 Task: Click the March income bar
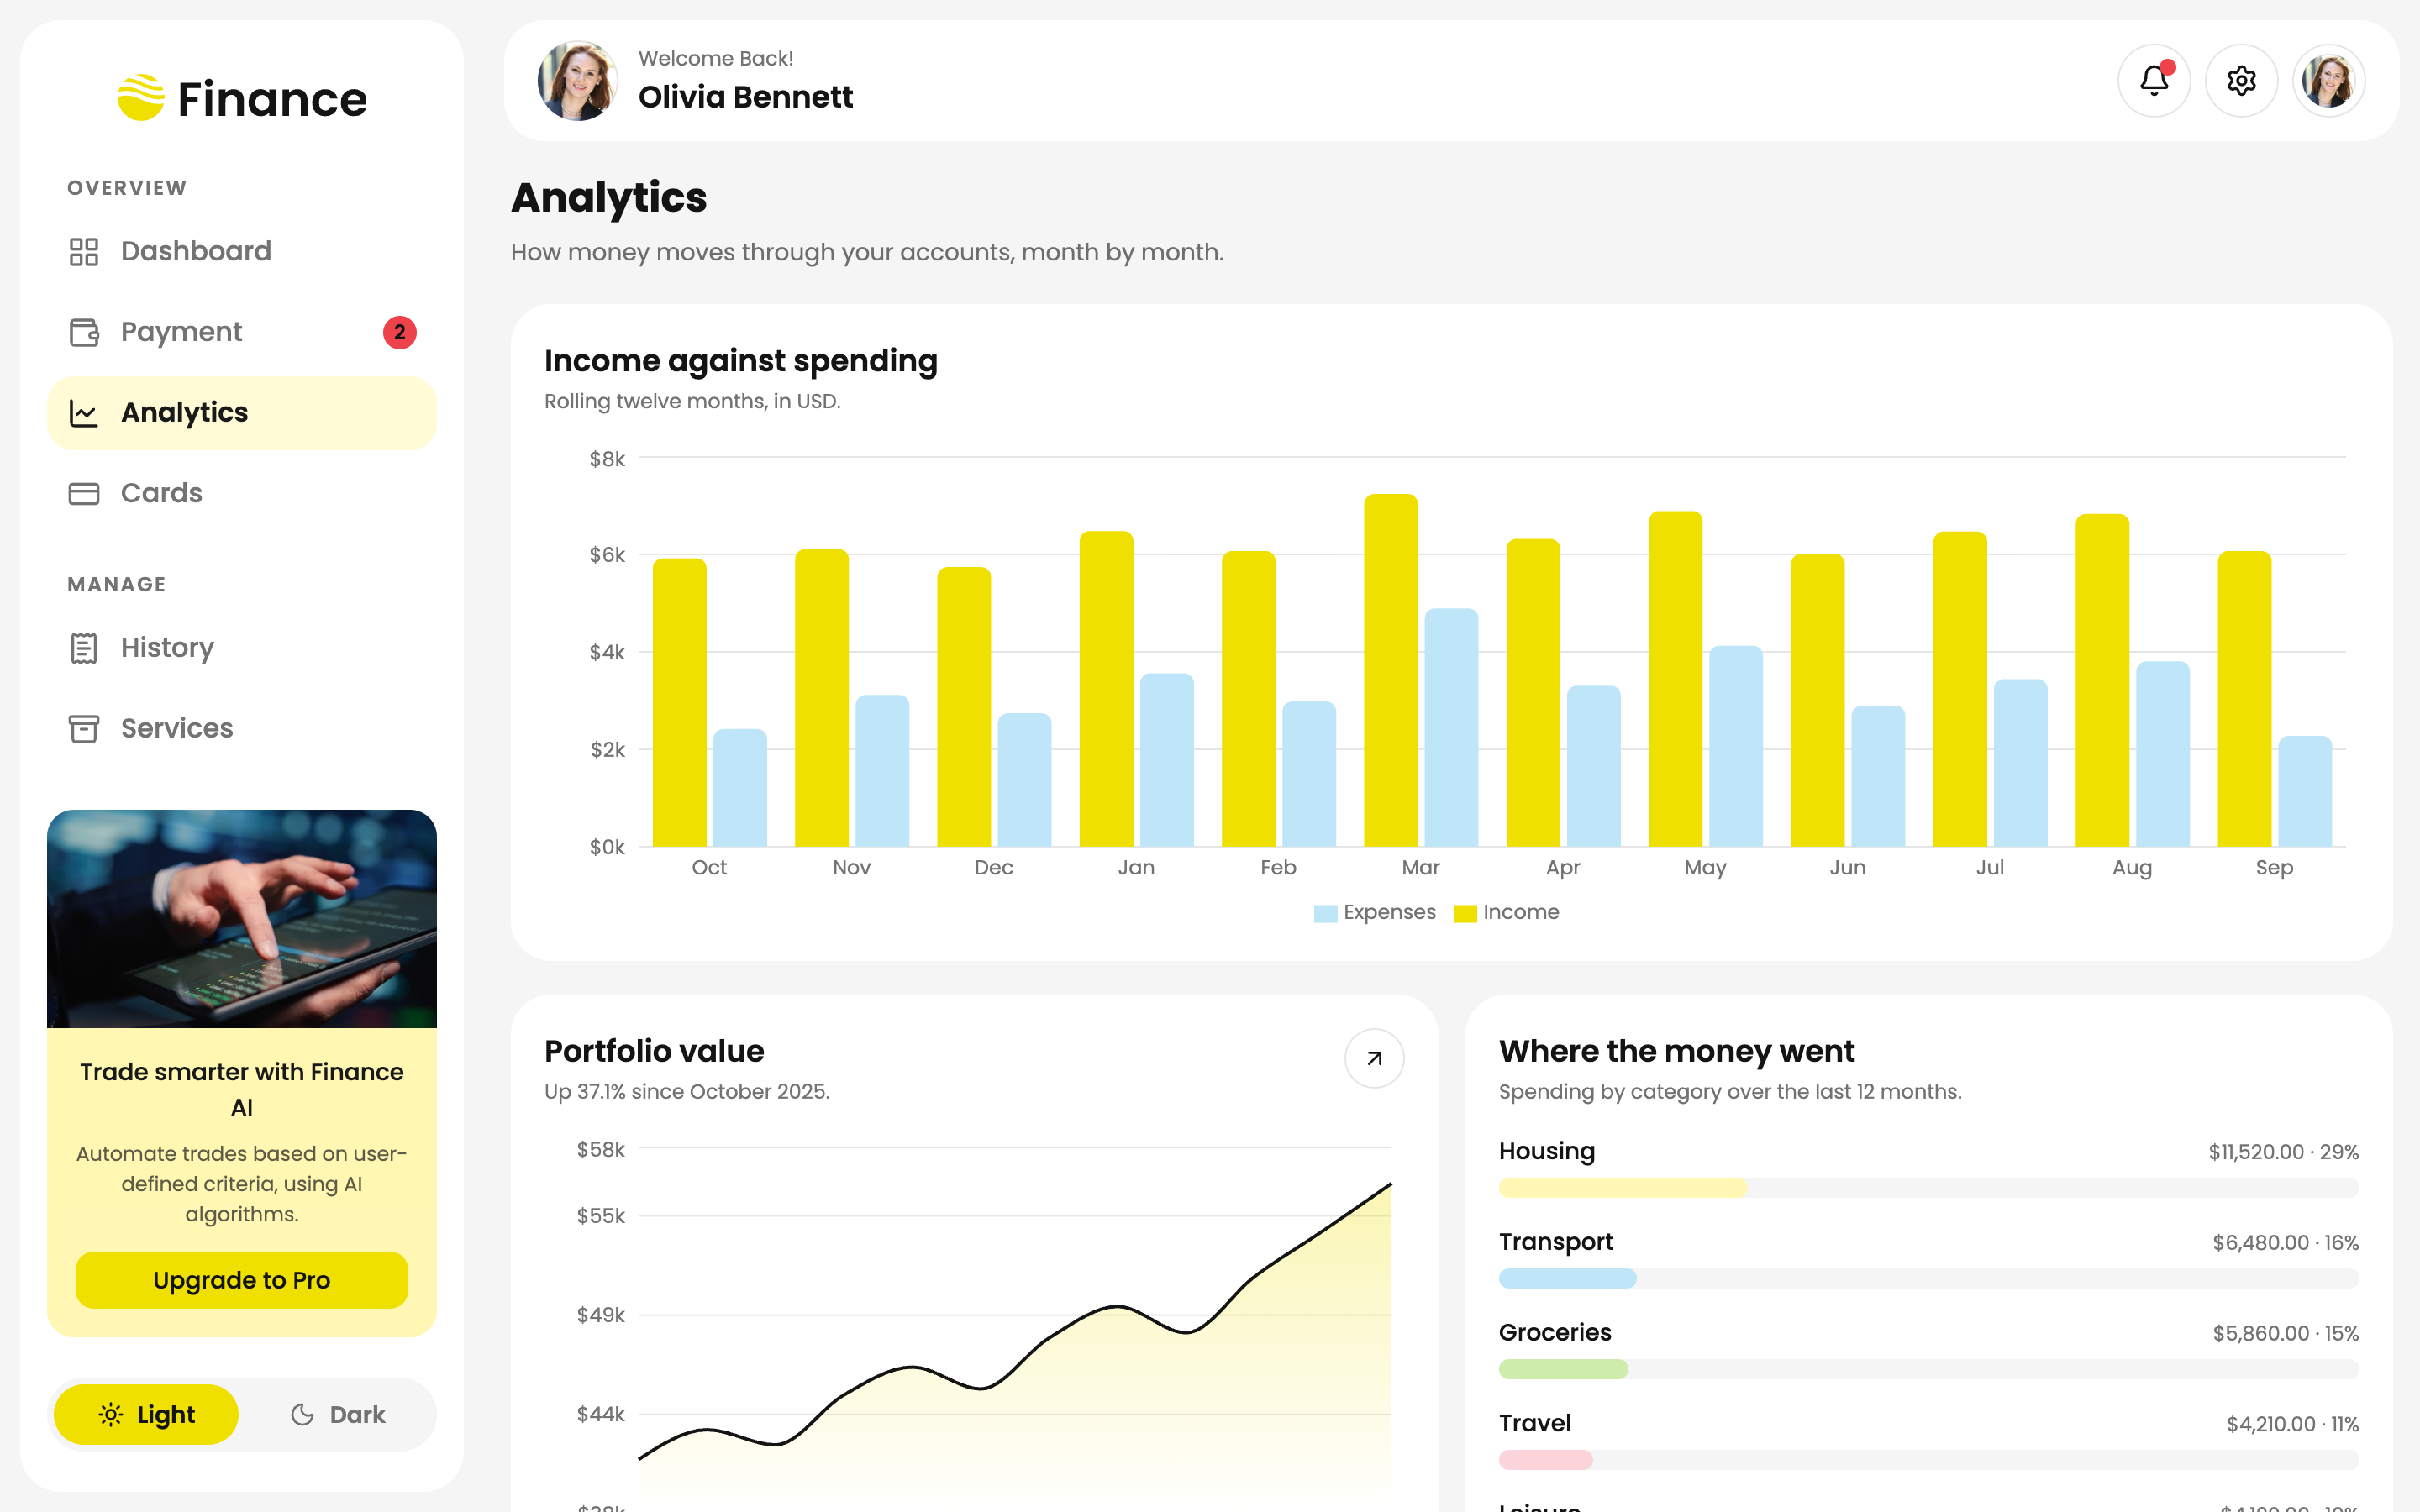coord(1391,670)
